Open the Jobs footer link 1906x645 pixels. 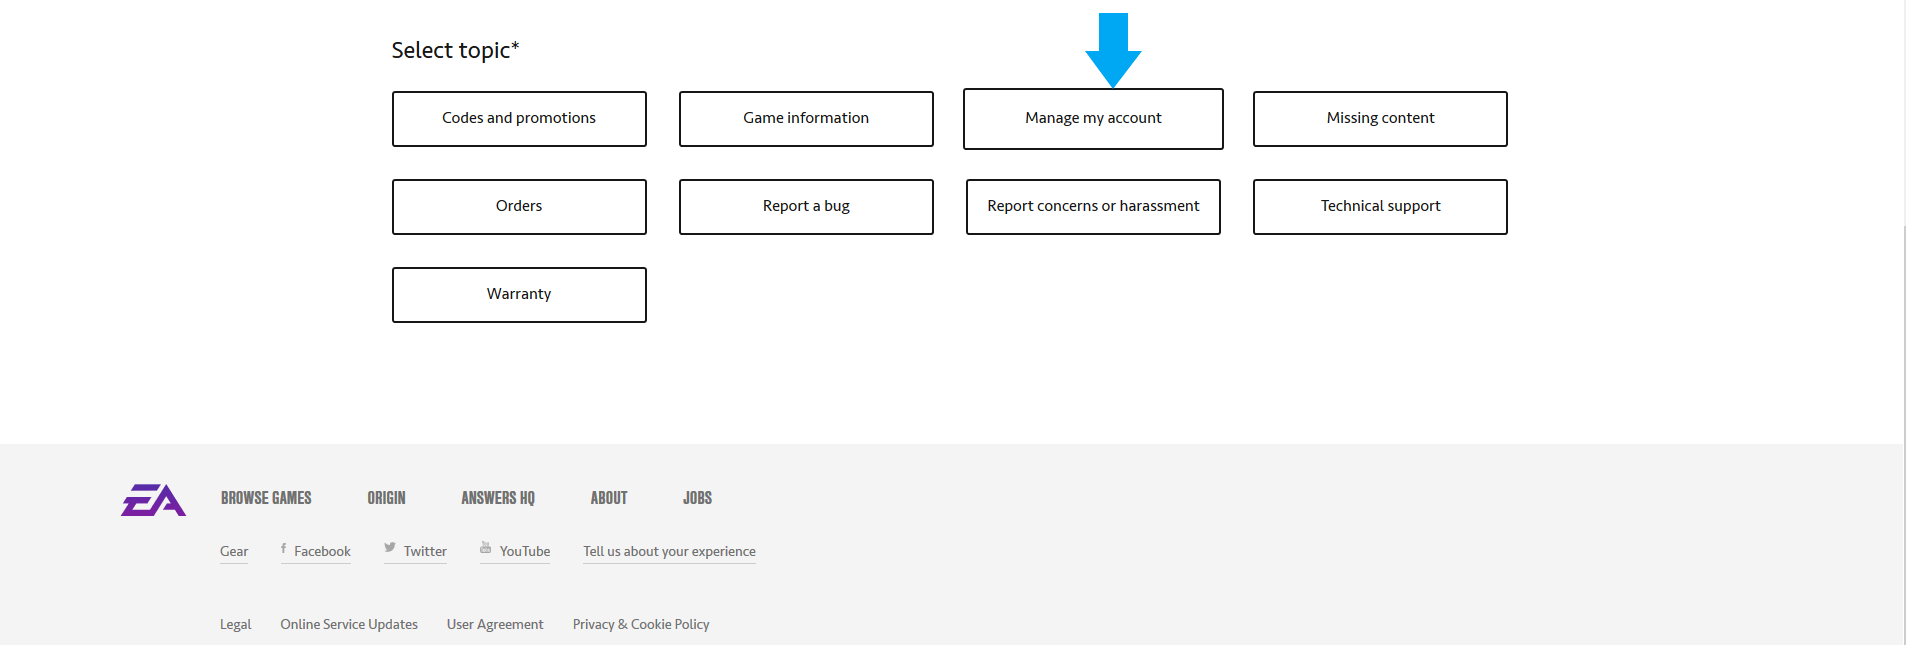[697, 498]
